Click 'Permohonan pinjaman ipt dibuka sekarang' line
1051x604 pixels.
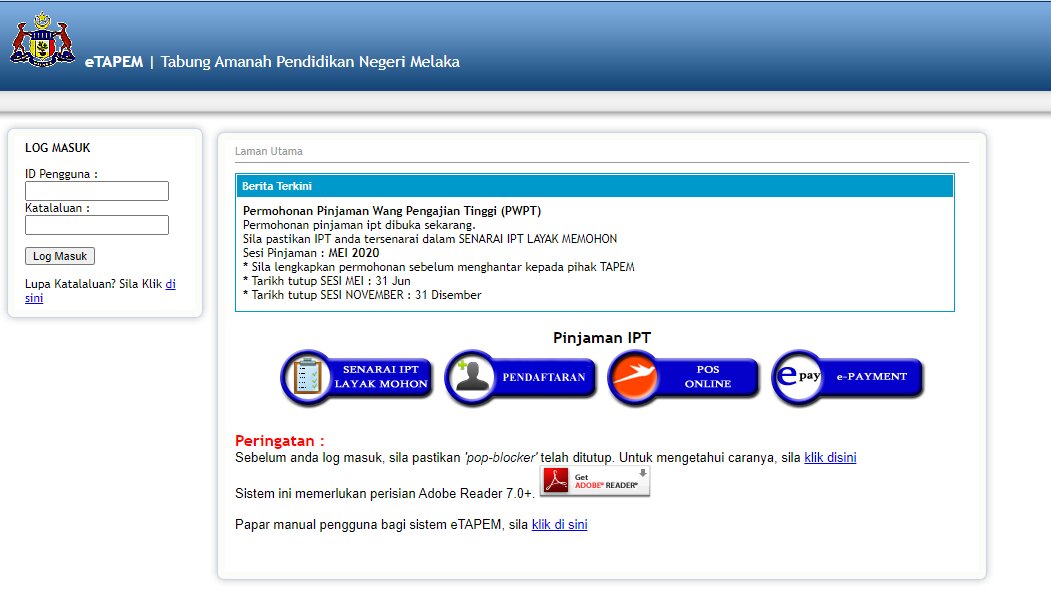359,225
